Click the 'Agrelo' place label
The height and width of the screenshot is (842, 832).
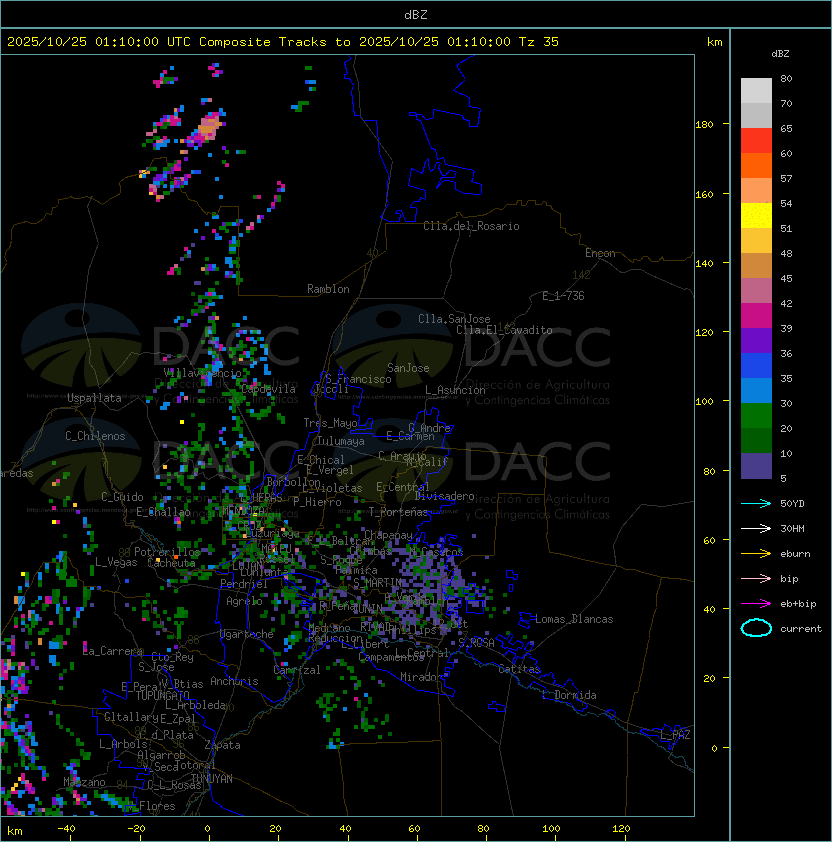coord(244,601)
